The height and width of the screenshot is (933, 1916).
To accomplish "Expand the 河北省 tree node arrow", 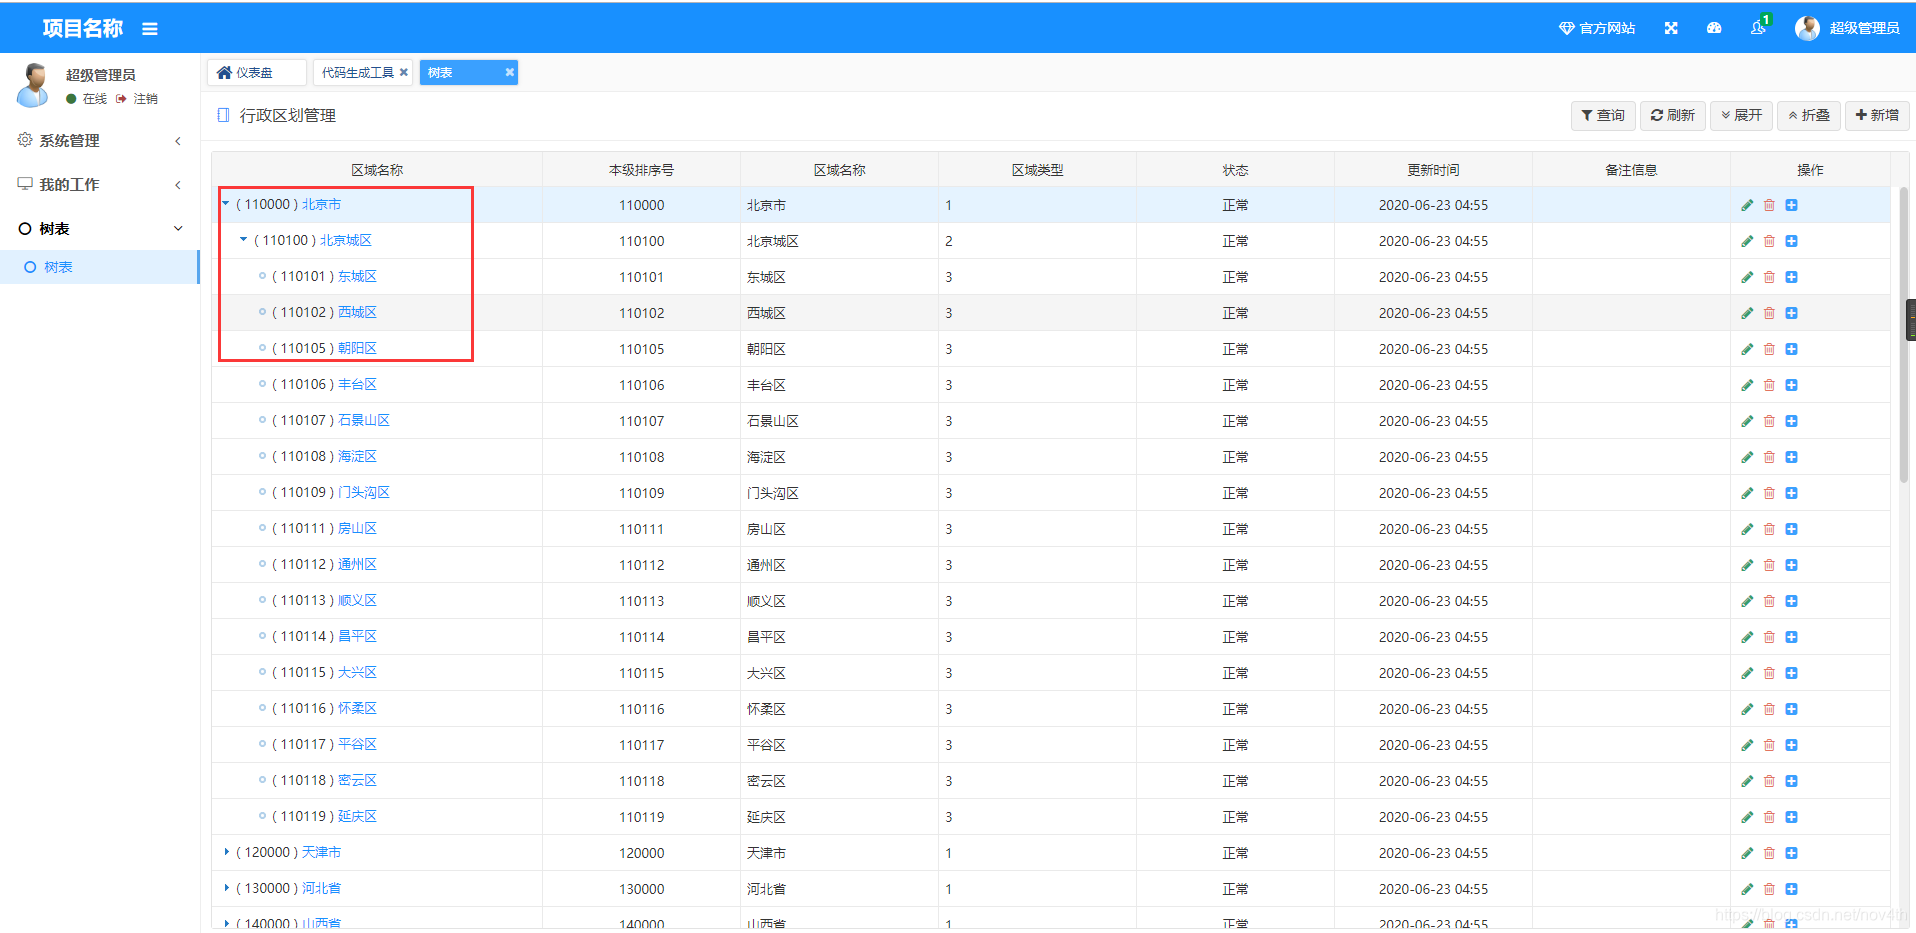I will [x=226, y=888].
